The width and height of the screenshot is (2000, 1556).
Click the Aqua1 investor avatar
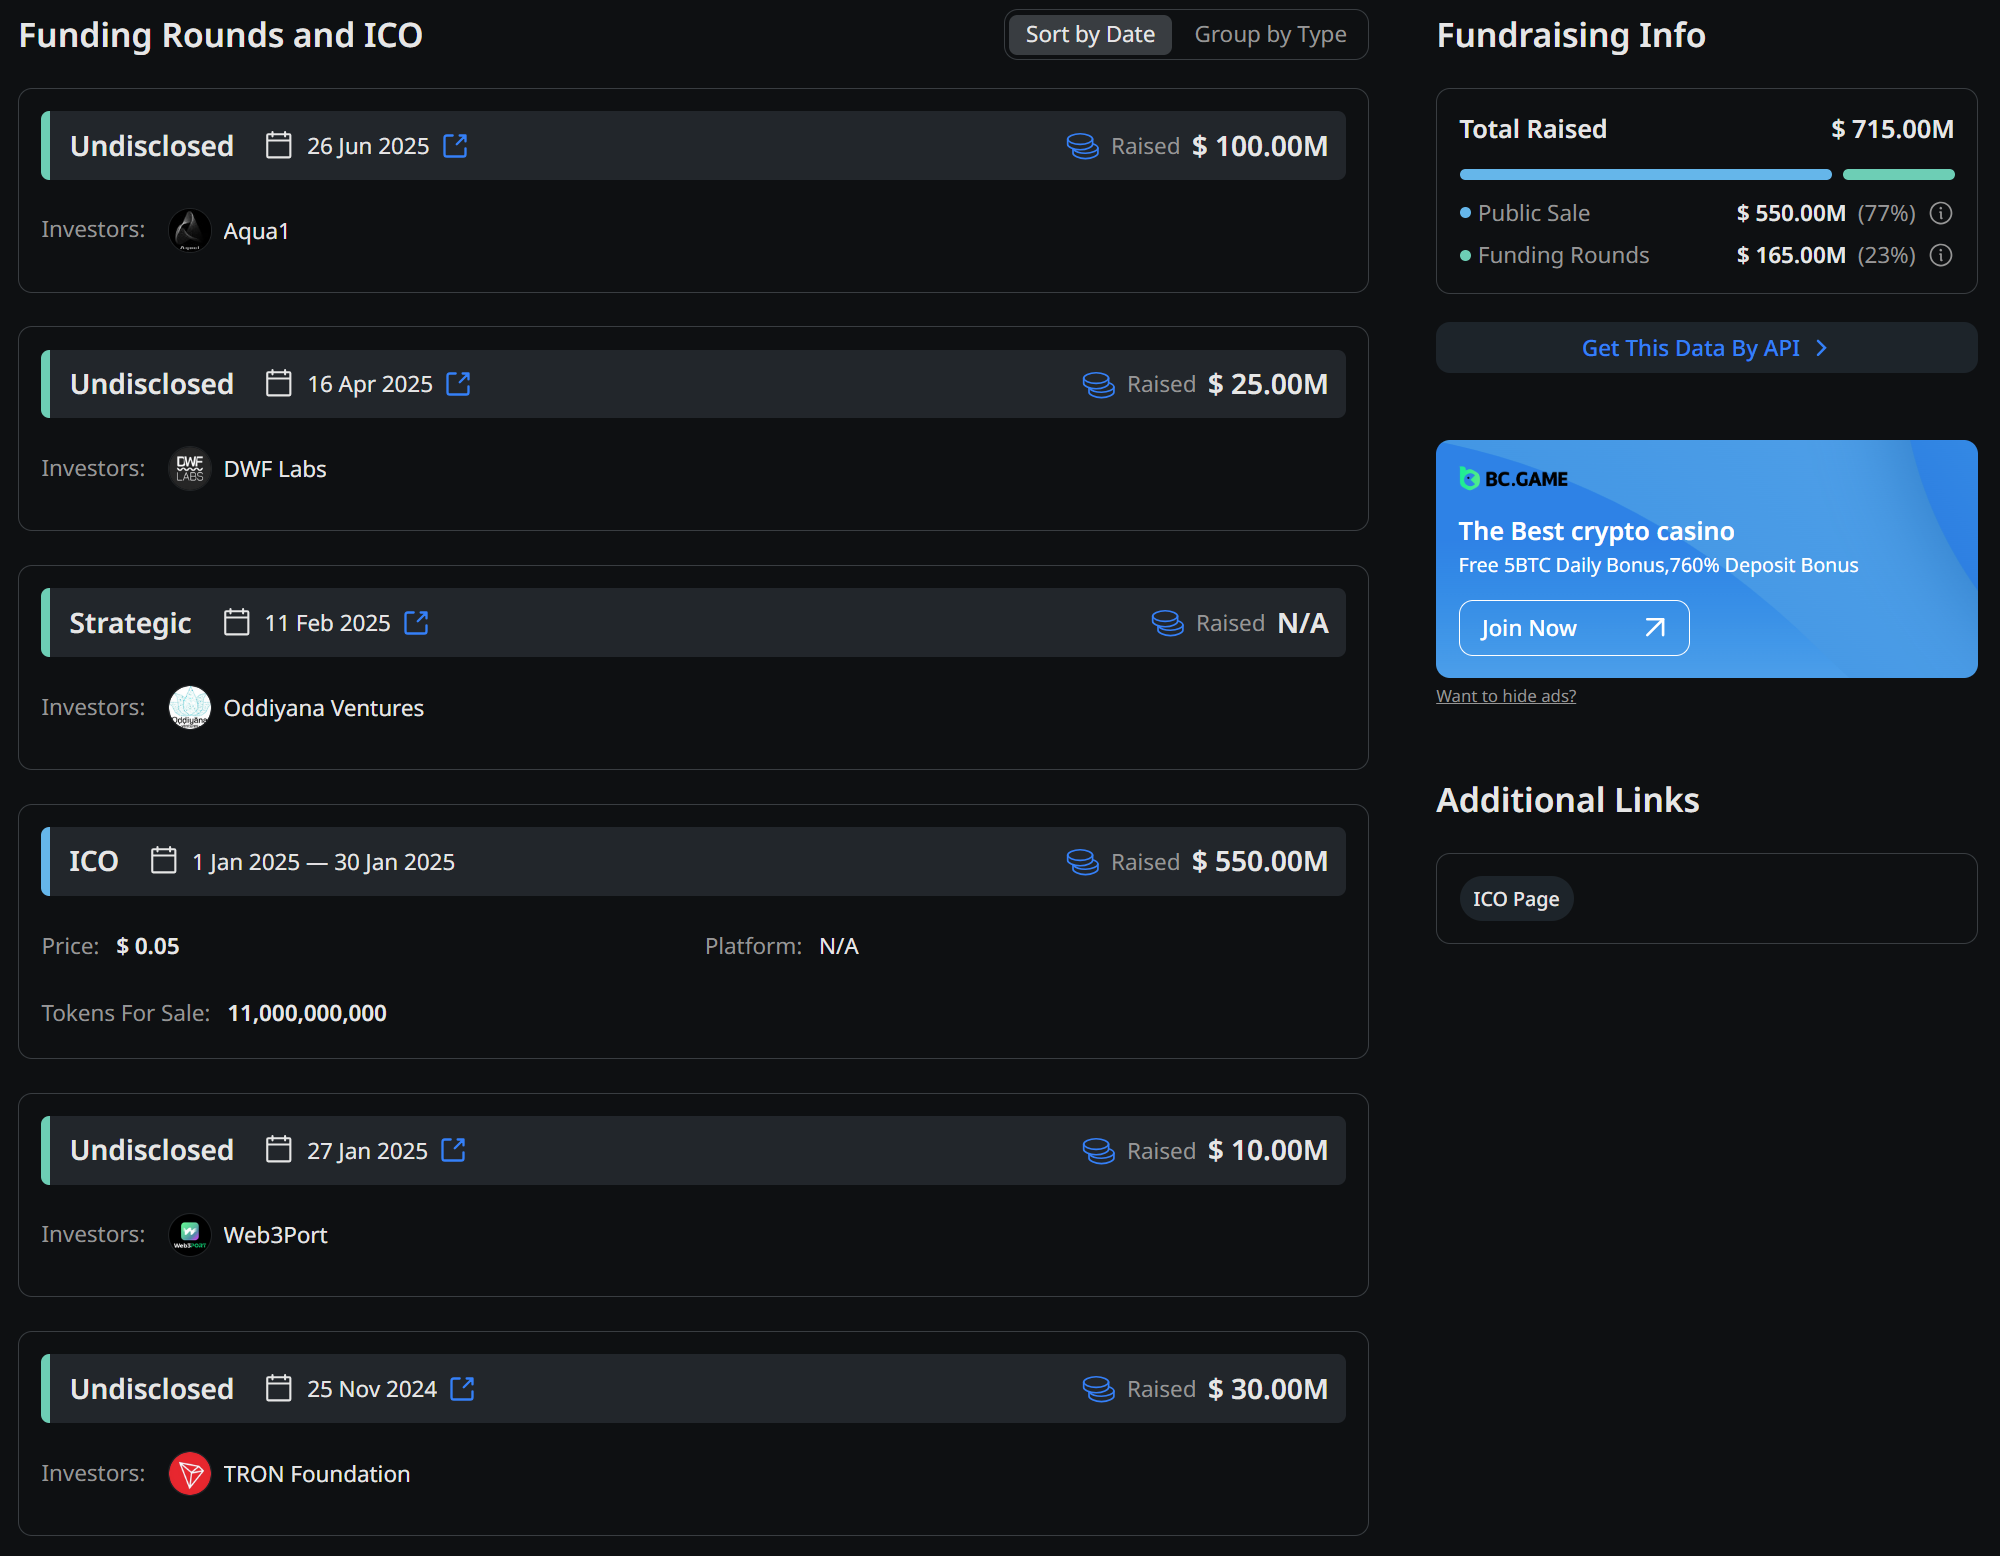click(x=190, y=230)
